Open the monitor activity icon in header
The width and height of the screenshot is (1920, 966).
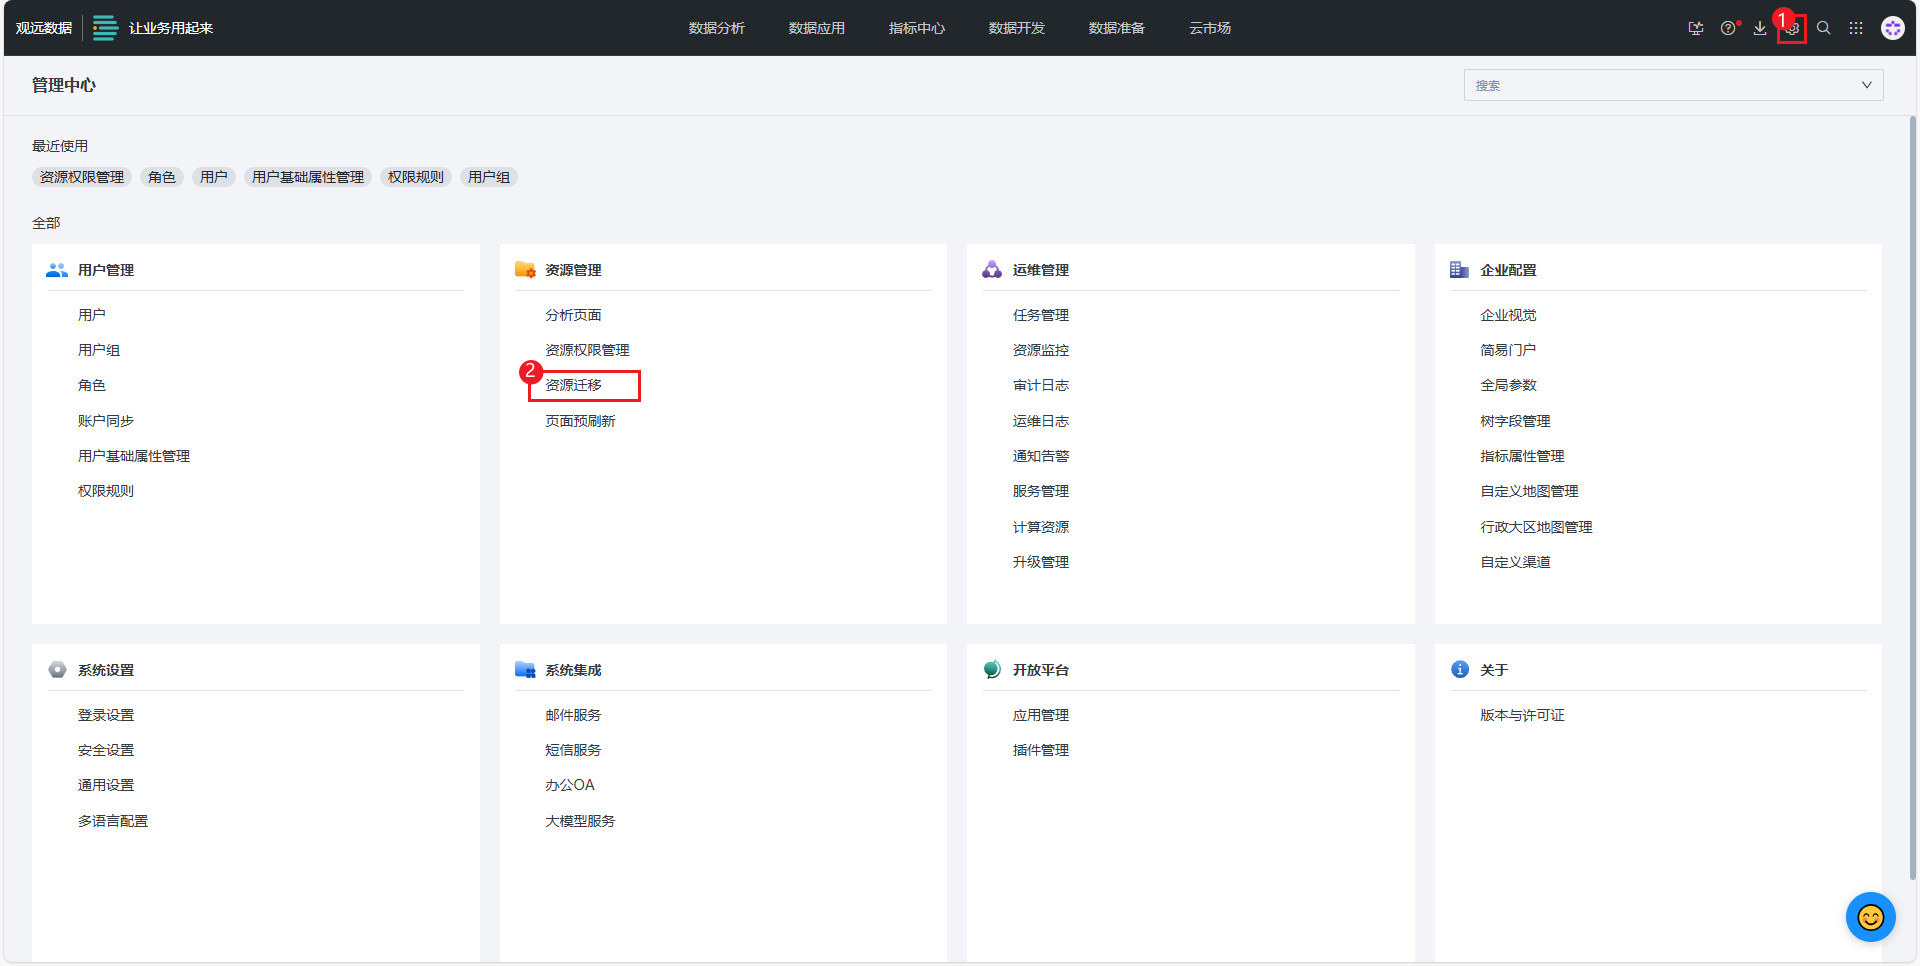[x=1695, y=28]
